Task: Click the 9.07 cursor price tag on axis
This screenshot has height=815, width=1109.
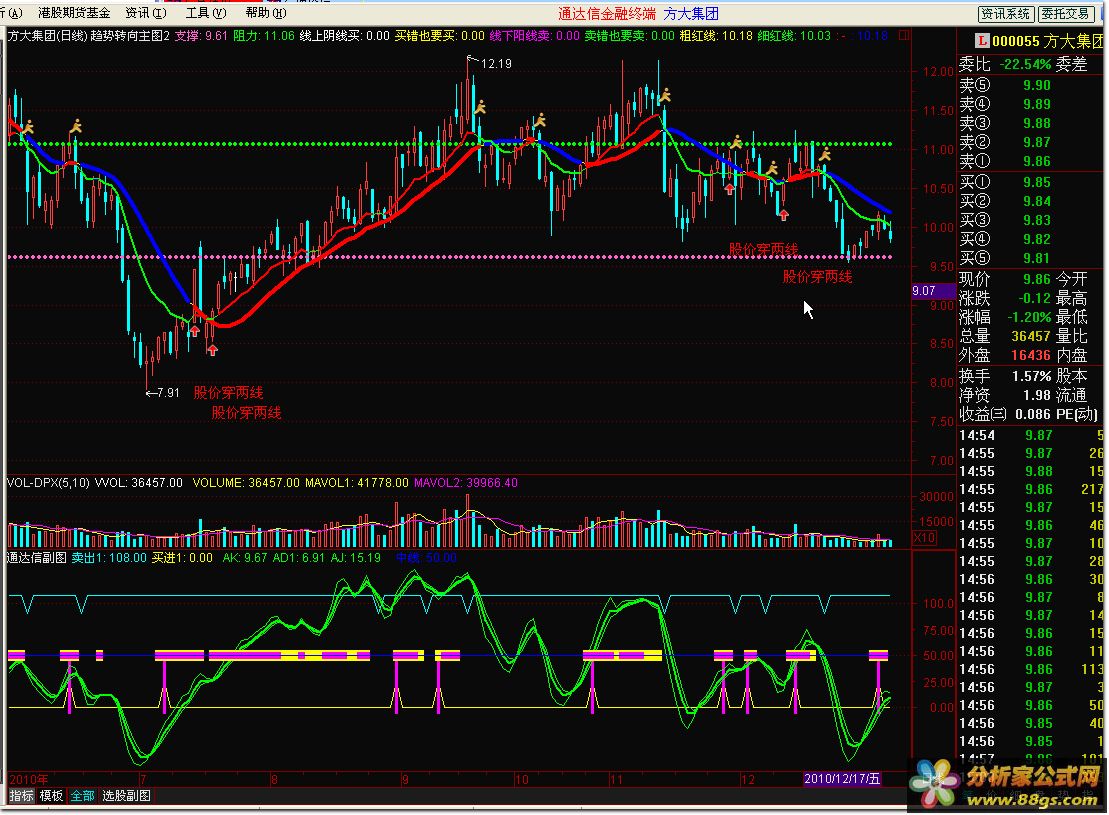Action: pyautogui.click(x=934, y=290)
